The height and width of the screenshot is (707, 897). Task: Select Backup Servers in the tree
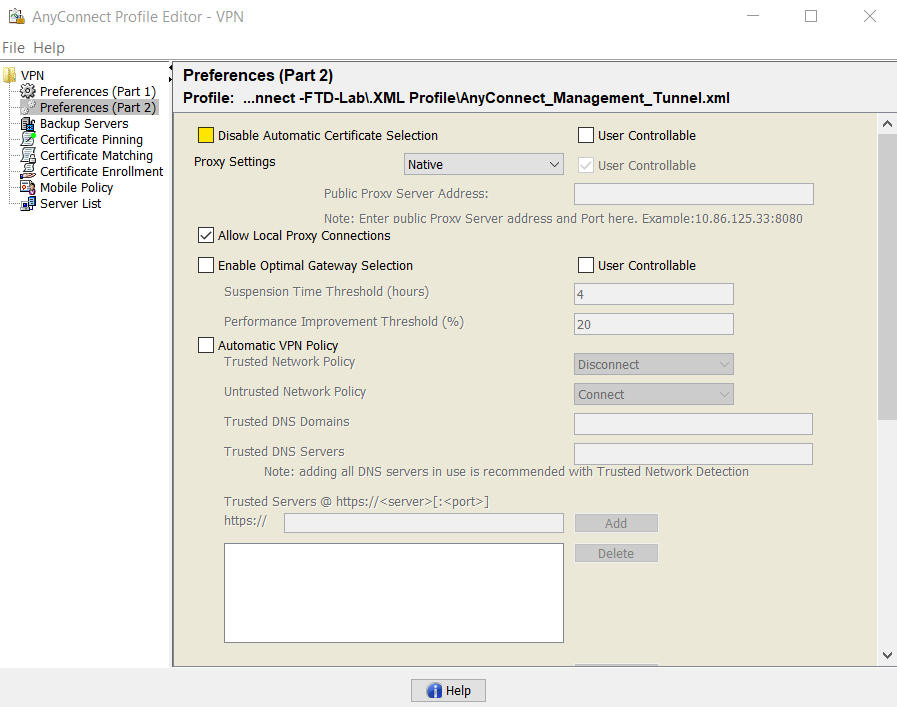click(84, 124)
